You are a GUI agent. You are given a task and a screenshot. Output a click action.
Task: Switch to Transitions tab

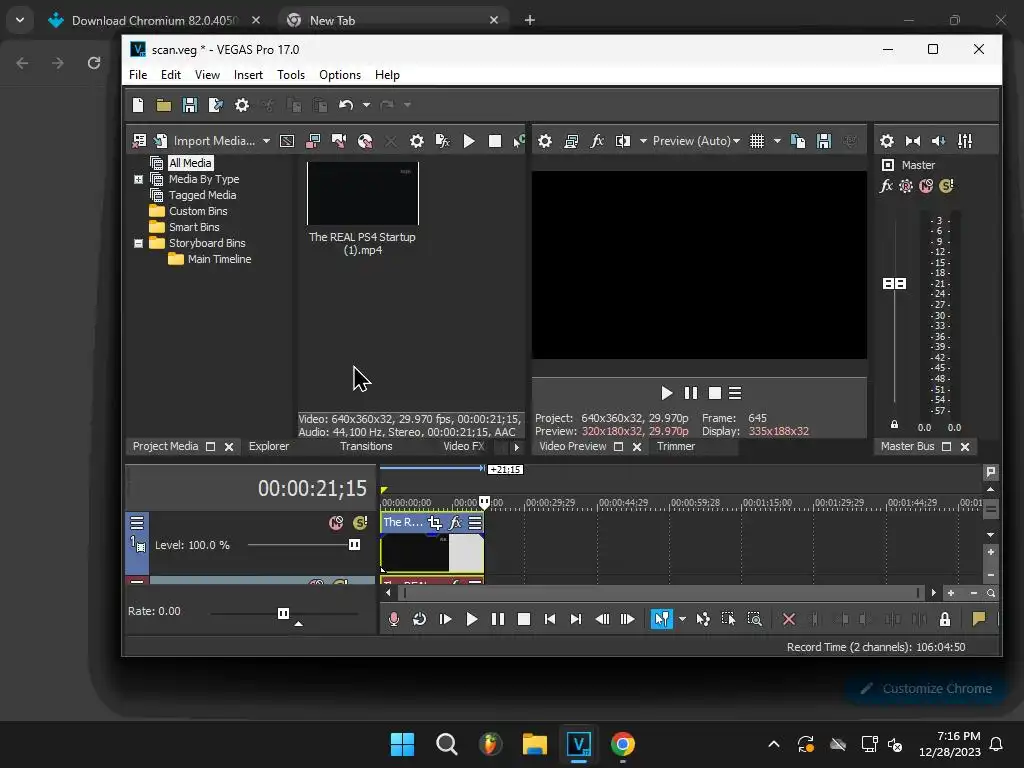[x=366, y=447]
